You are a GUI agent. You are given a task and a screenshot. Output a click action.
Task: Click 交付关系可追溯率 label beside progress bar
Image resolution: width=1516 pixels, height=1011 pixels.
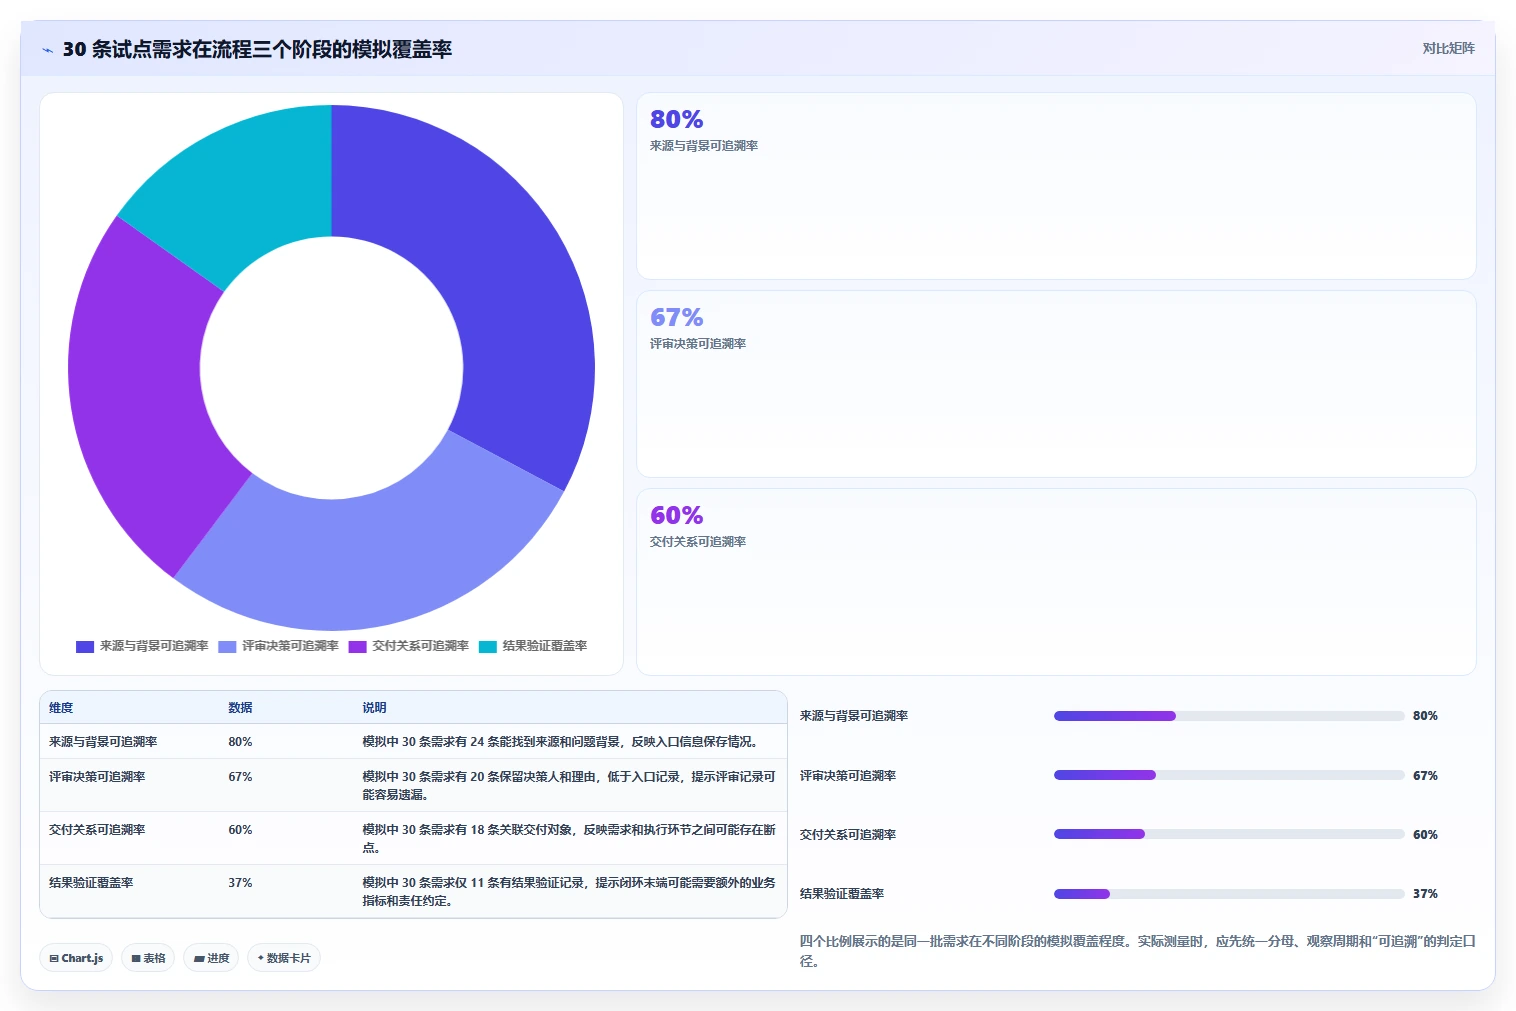point(848,835)
